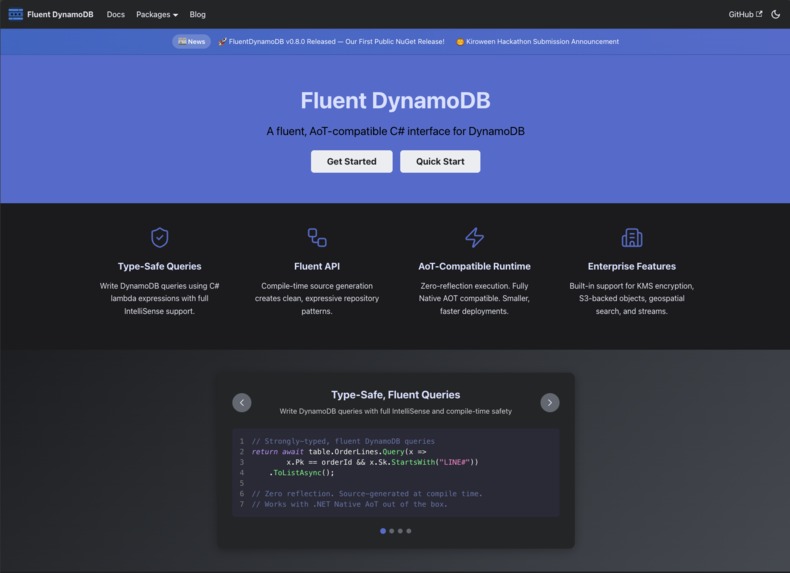Click the tagline about AoT-compatible C# interface
Screen dimensions: 790x573
tap(396, 131)
